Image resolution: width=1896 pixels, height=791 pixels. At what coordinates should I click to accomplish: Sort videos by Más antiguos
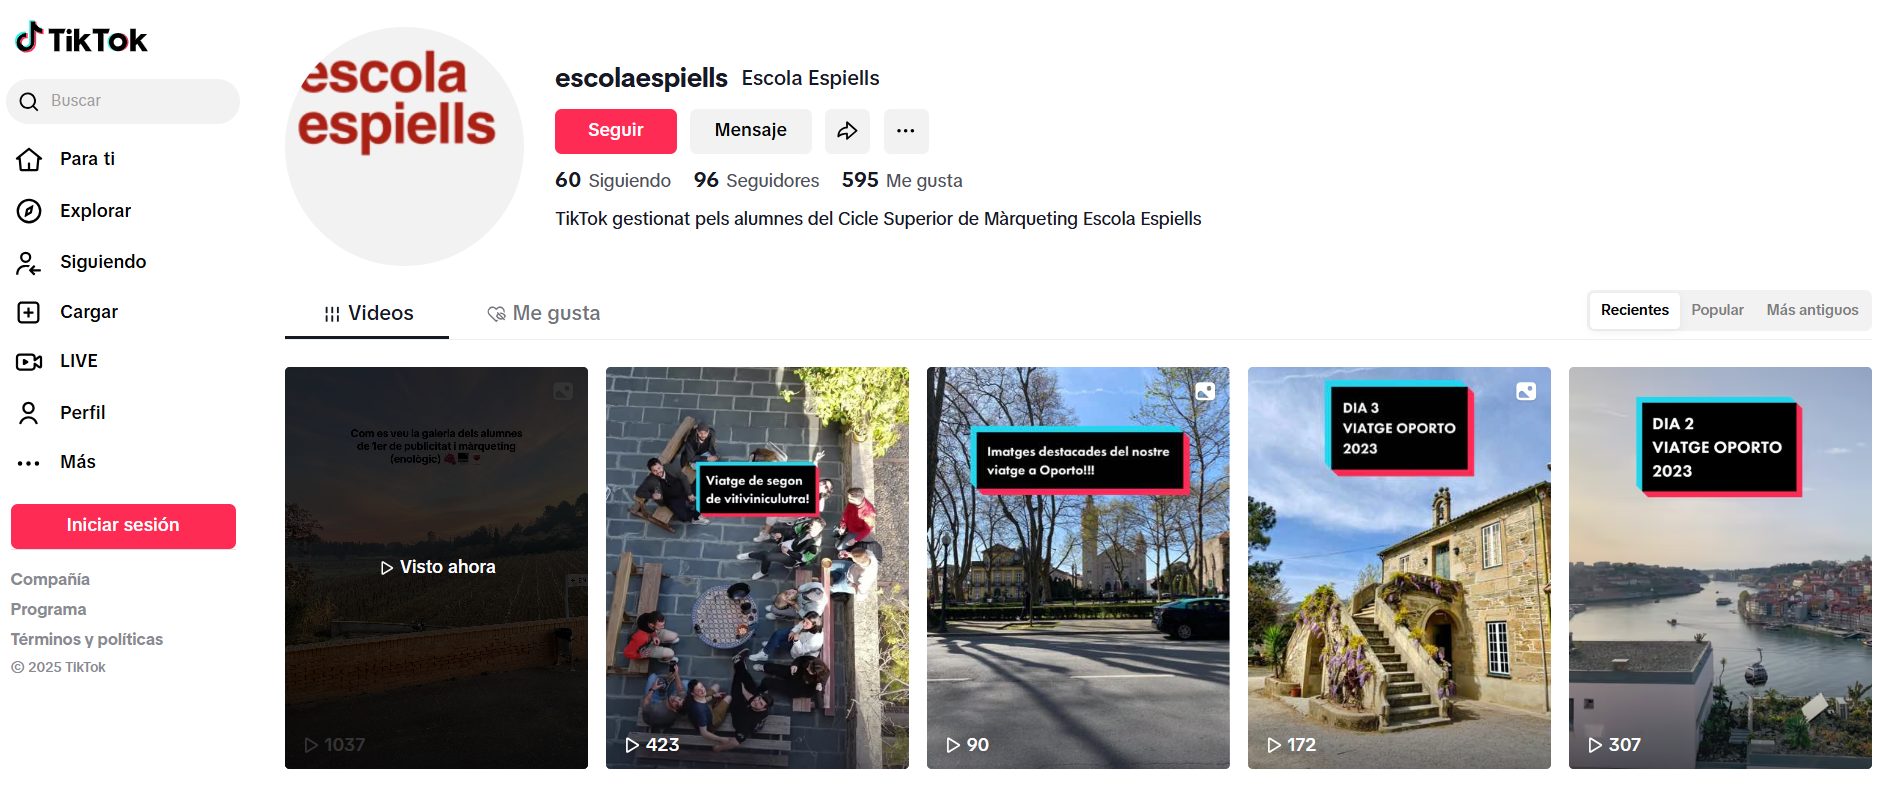point(1812,310)
